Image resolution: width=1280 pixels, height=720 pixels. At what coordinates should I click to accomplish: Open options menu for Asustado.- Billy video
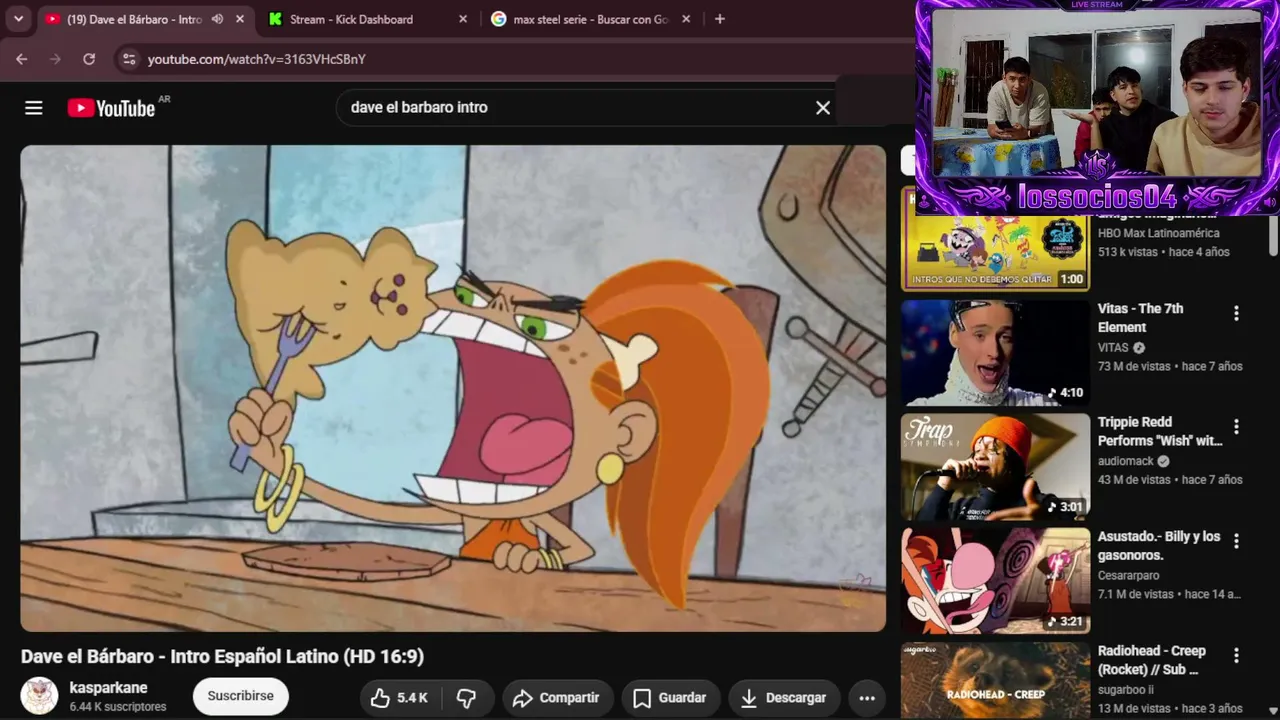[1236, 541]
